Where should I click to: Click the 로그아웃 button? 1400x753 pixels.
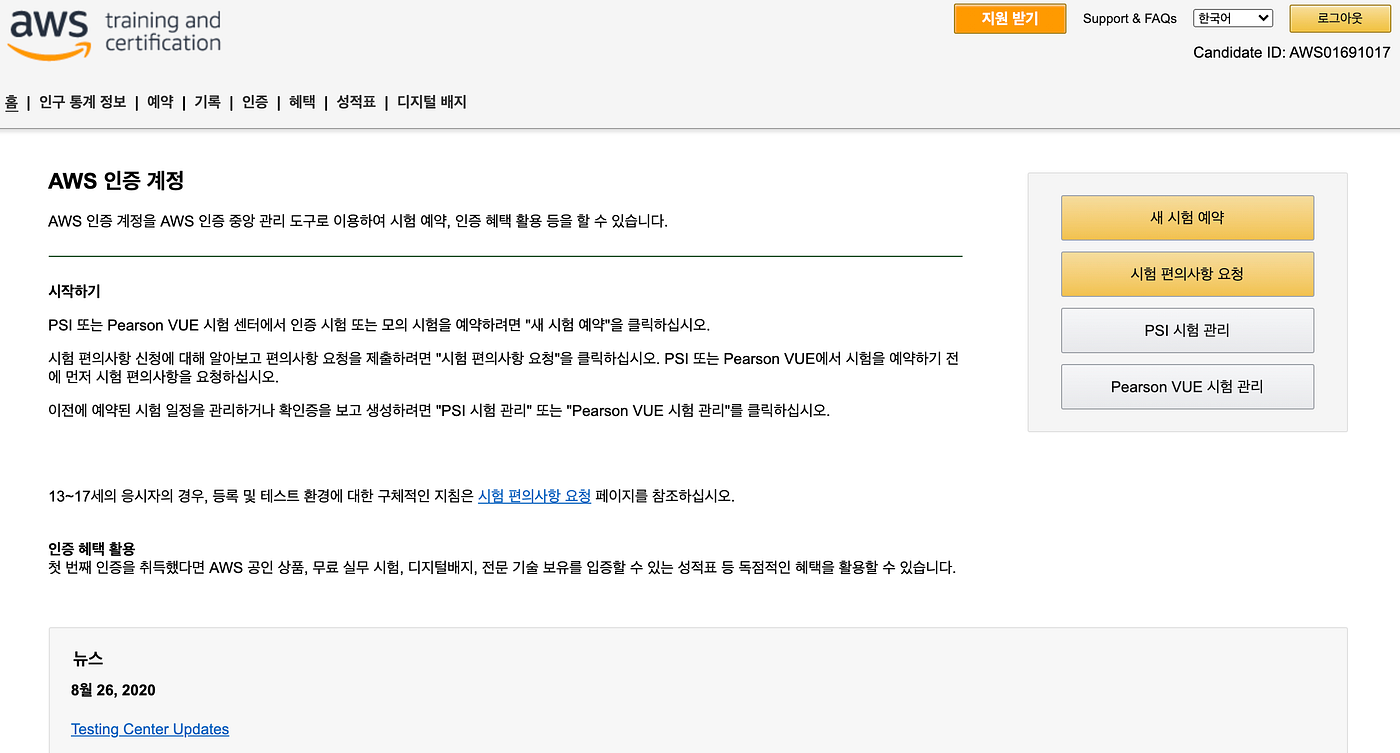[x=1340, y=19]
